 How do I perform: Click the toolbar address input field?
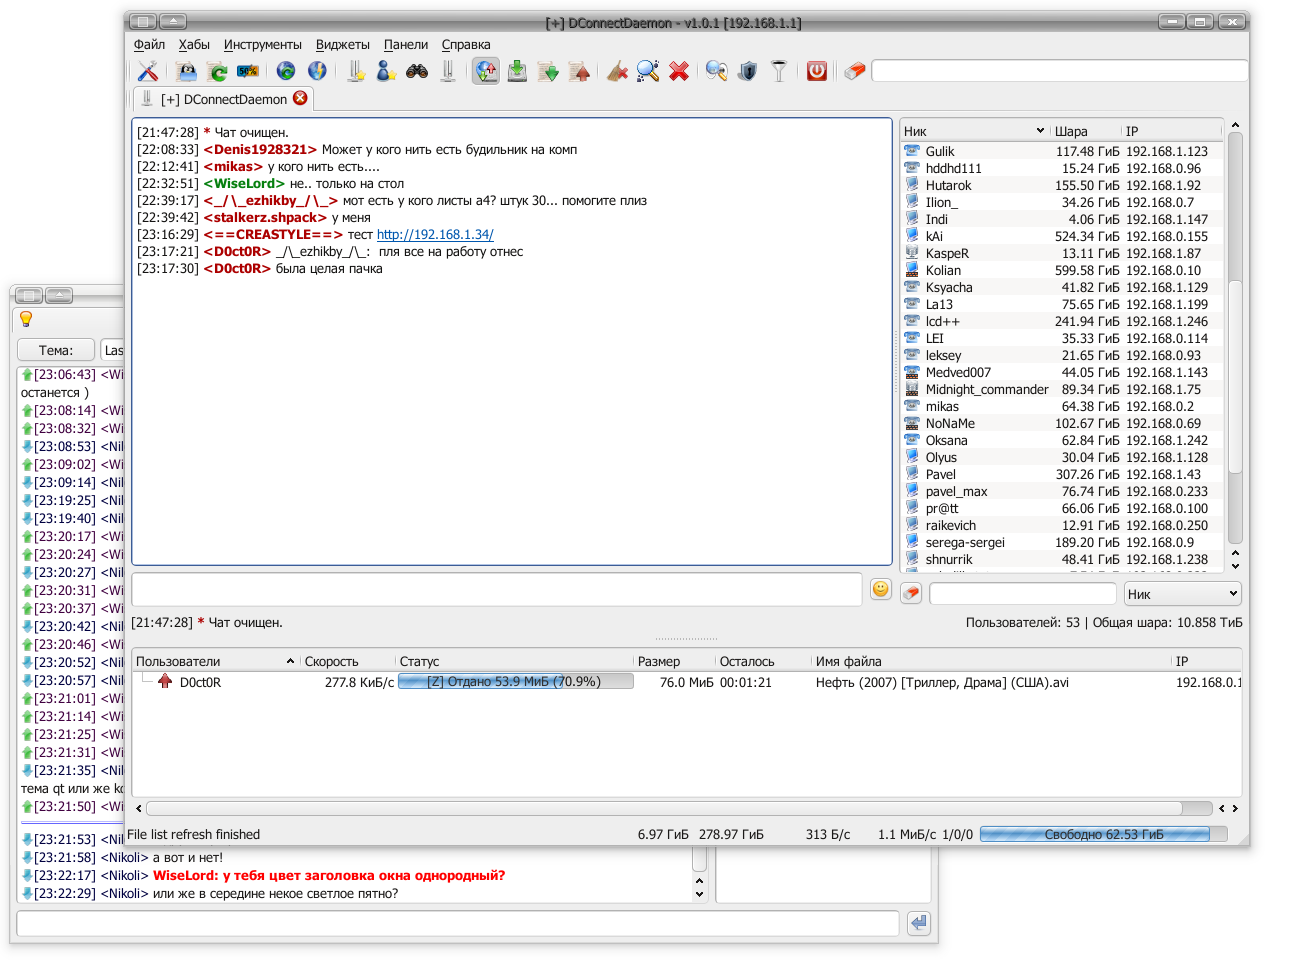tap(1060, 71)
